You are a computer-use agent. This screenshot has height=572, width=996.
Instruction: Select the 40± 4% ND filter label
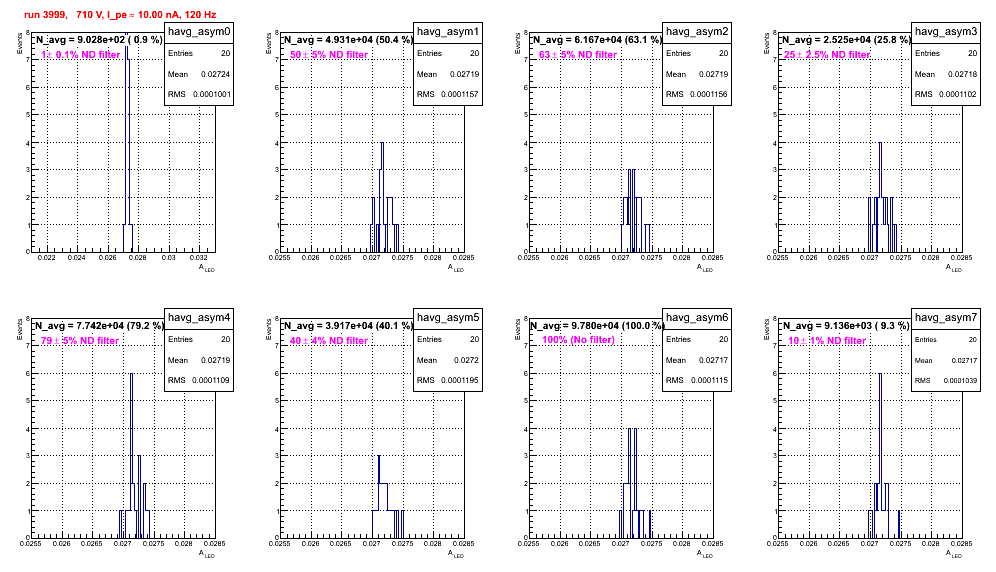(329, 341)
